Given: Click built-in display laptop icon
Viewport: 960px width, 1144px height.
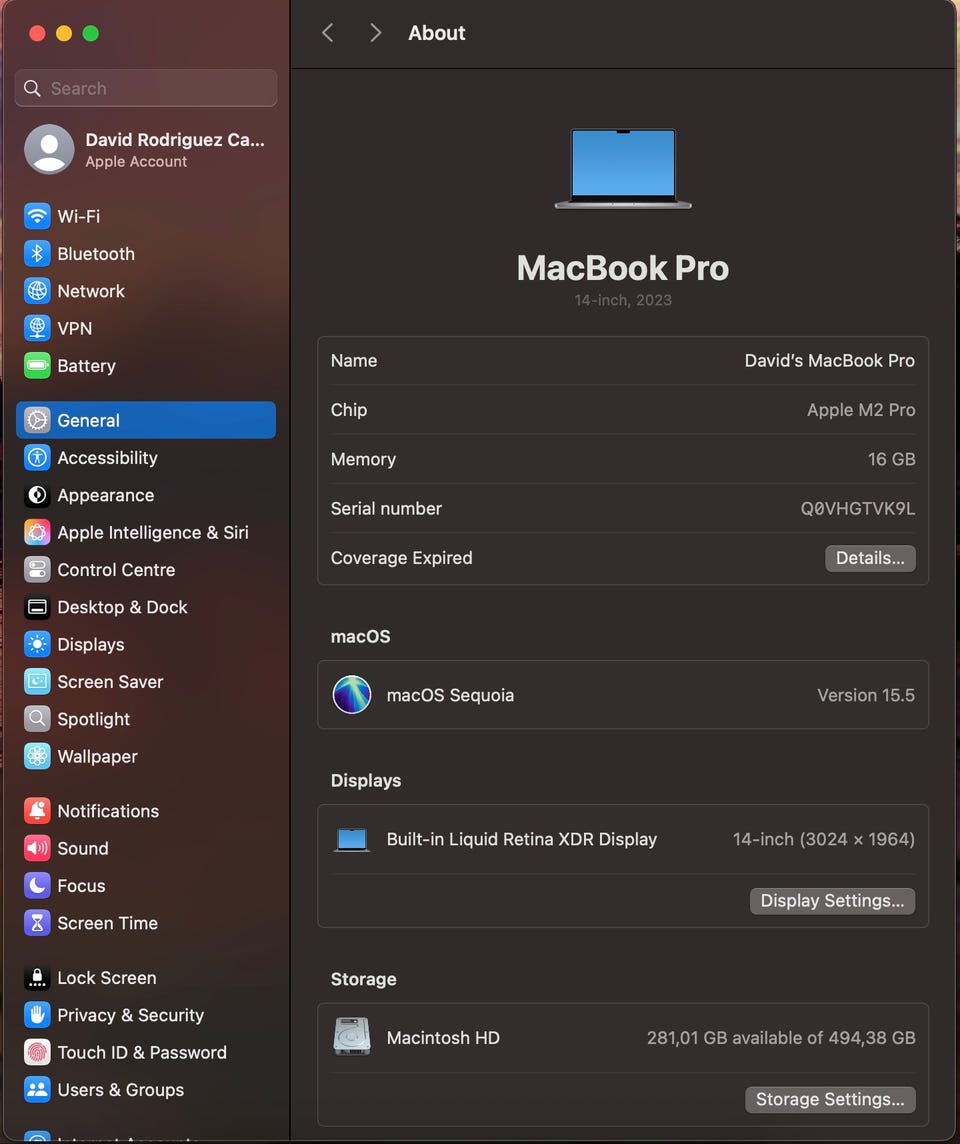Looking at the screenshot, I should pyautogui.click(x=352, y=840).
